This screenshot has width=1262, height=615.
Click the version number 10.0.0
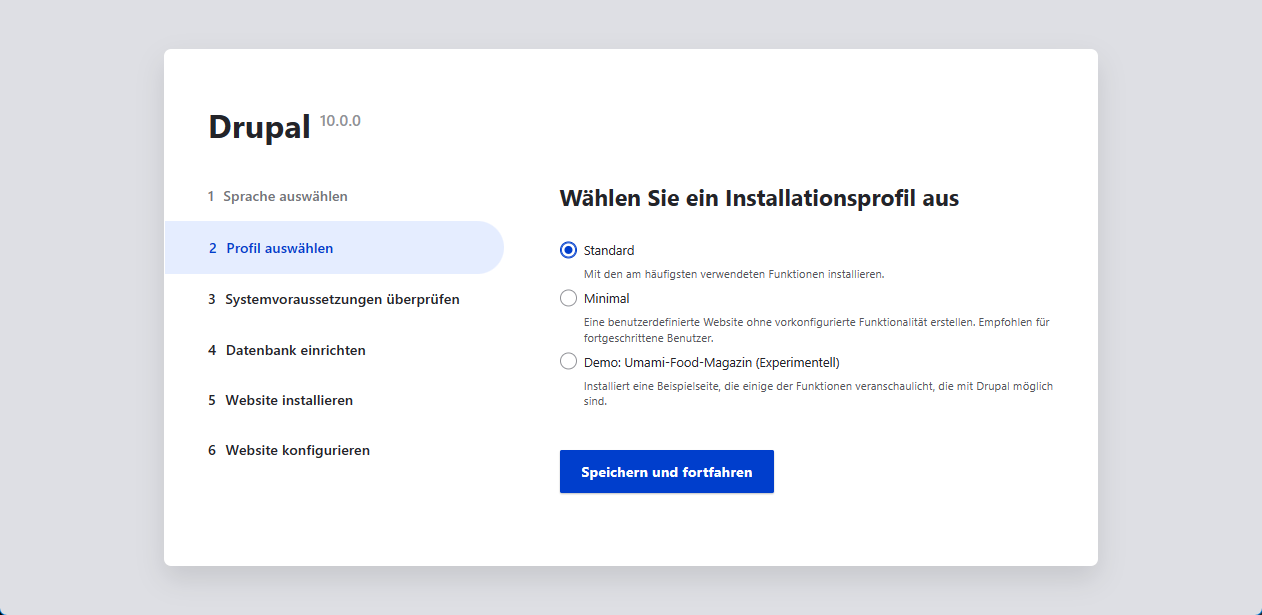coord(340,120)
